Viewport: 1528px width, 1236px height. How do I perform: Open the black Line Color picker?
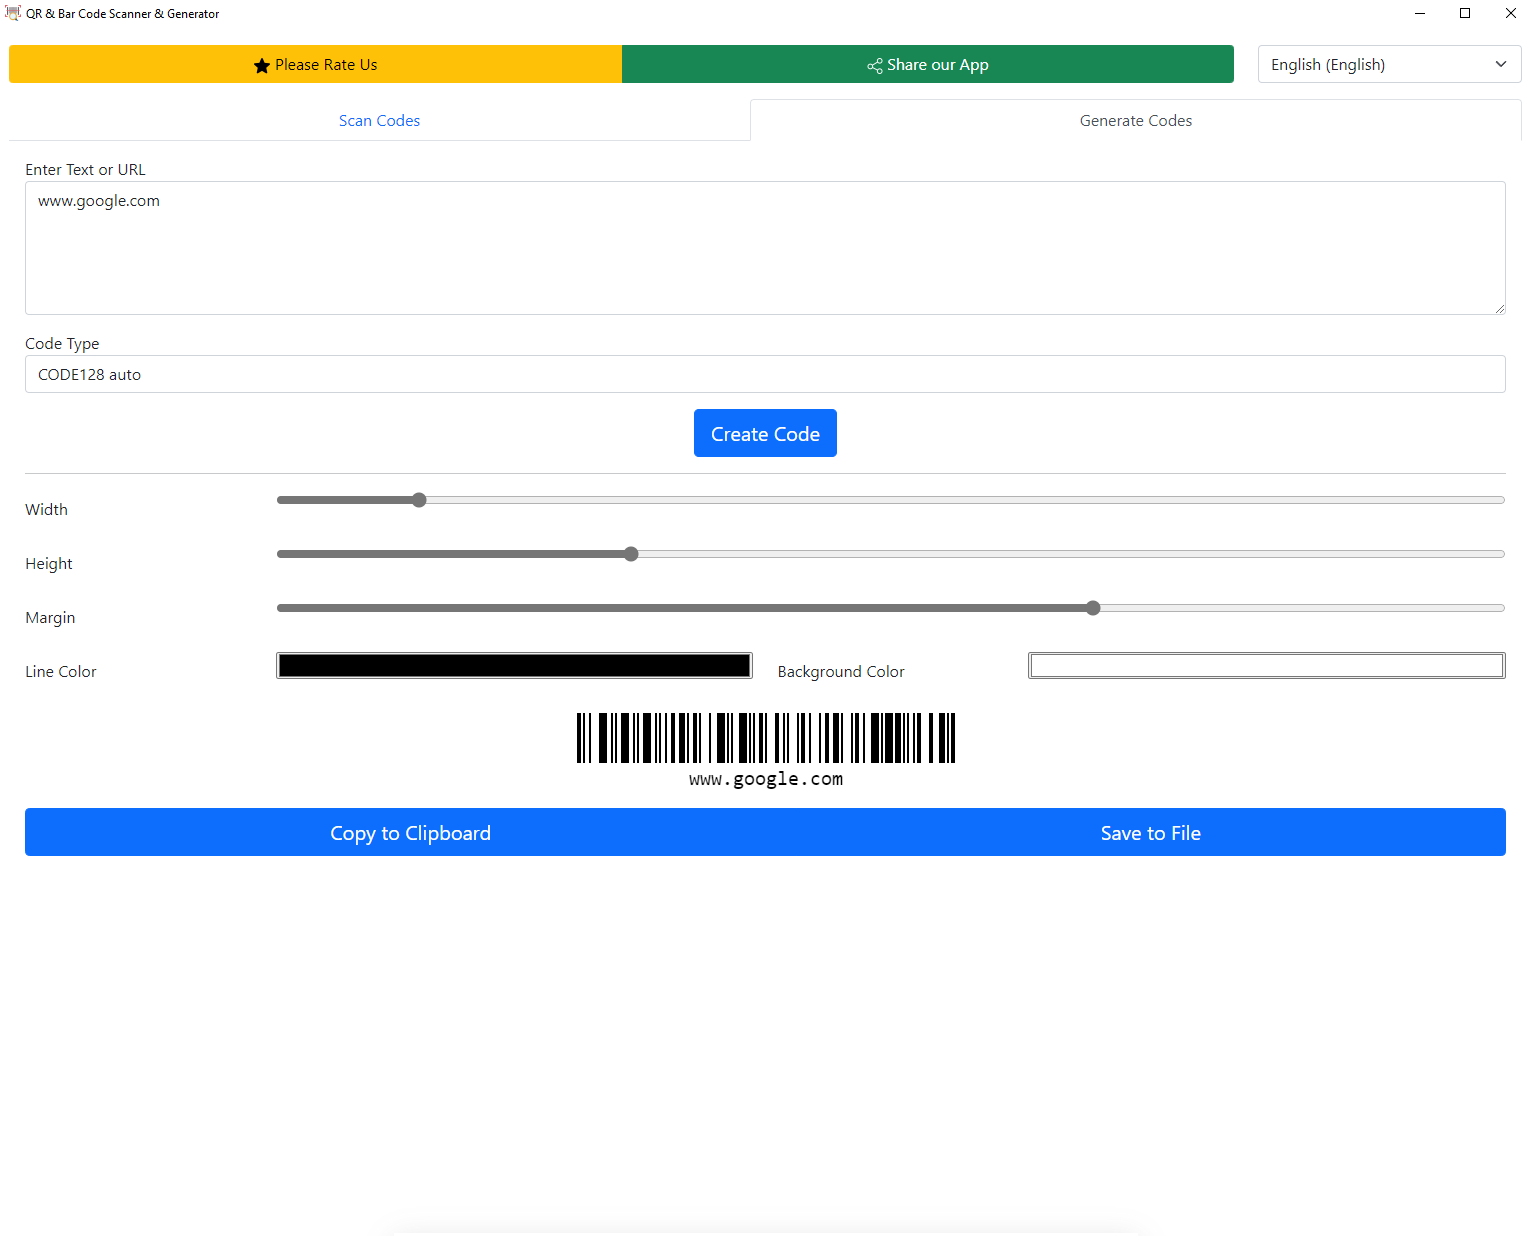coord(514,666)
